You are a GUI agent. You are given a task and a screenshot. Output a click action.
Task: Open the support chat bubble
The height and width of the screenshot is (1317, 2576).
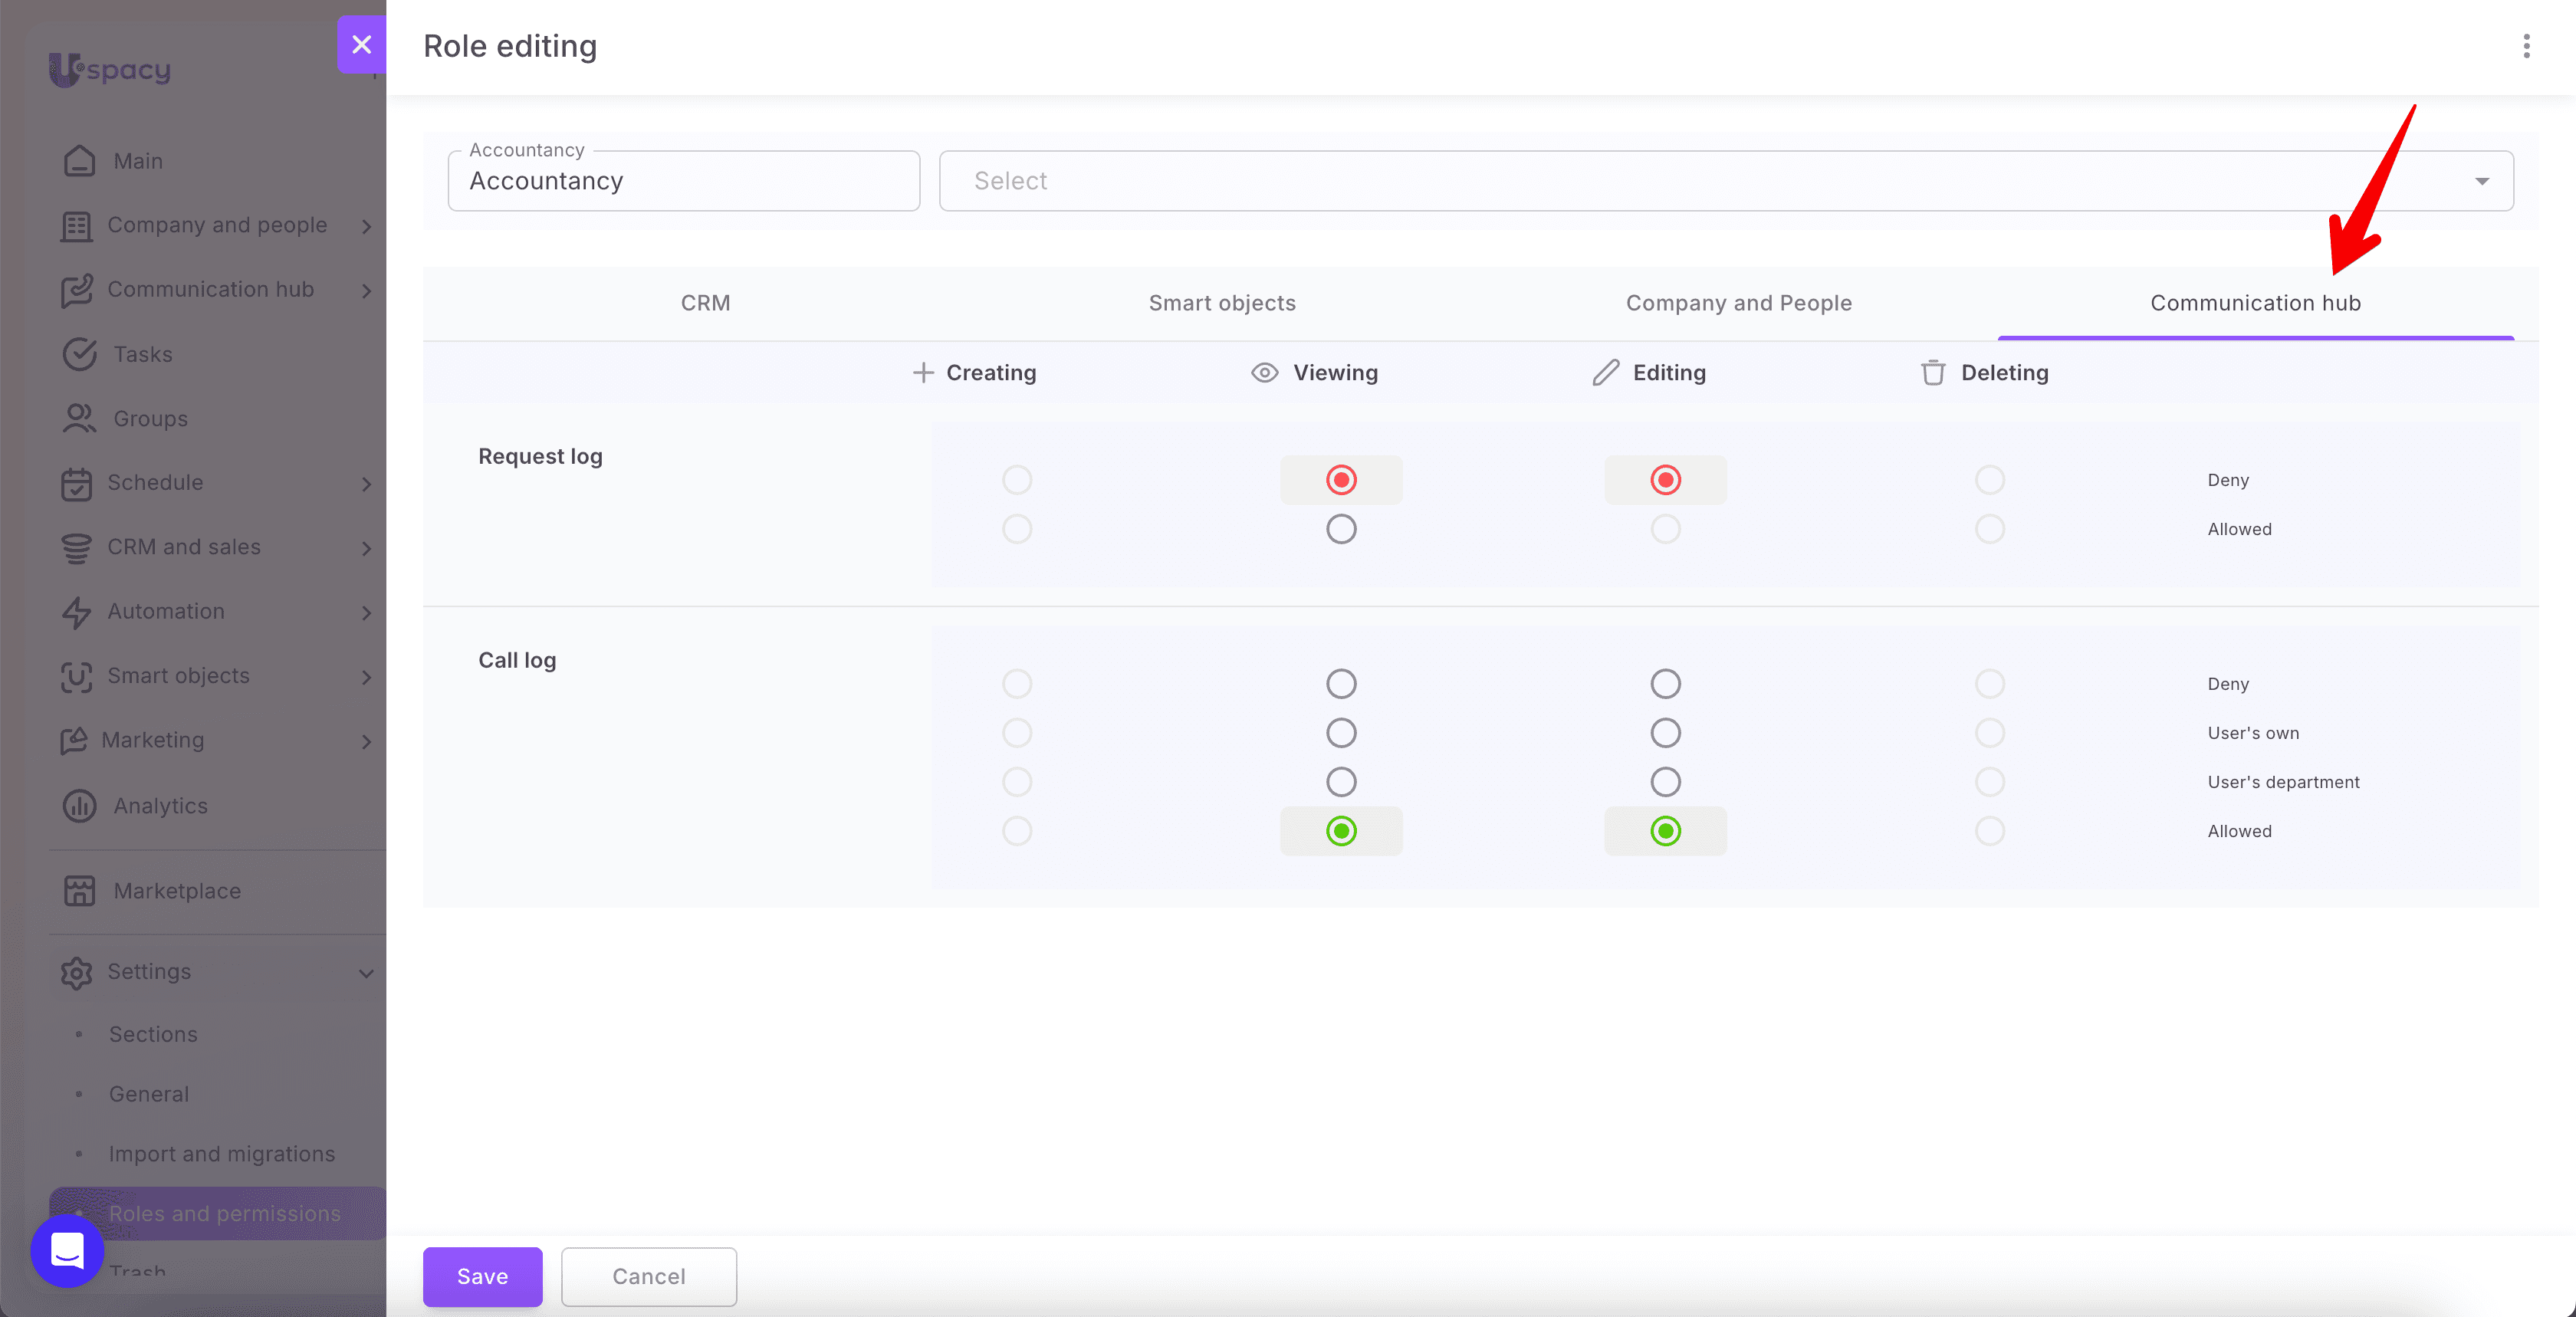pos(67,1250)
